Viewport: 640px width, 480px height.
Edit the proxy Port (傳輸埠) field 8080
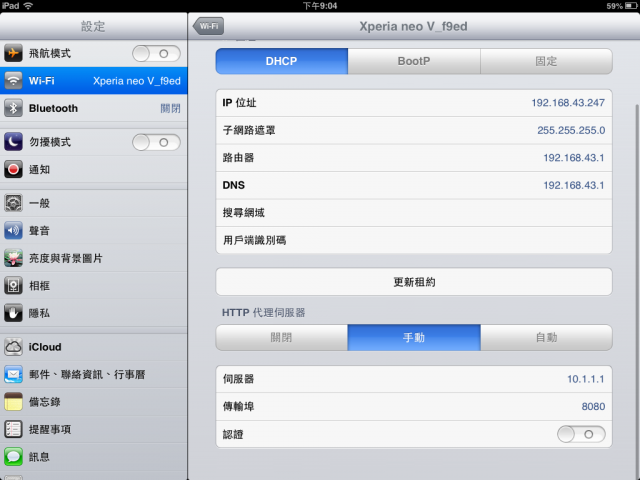[414, 407]
